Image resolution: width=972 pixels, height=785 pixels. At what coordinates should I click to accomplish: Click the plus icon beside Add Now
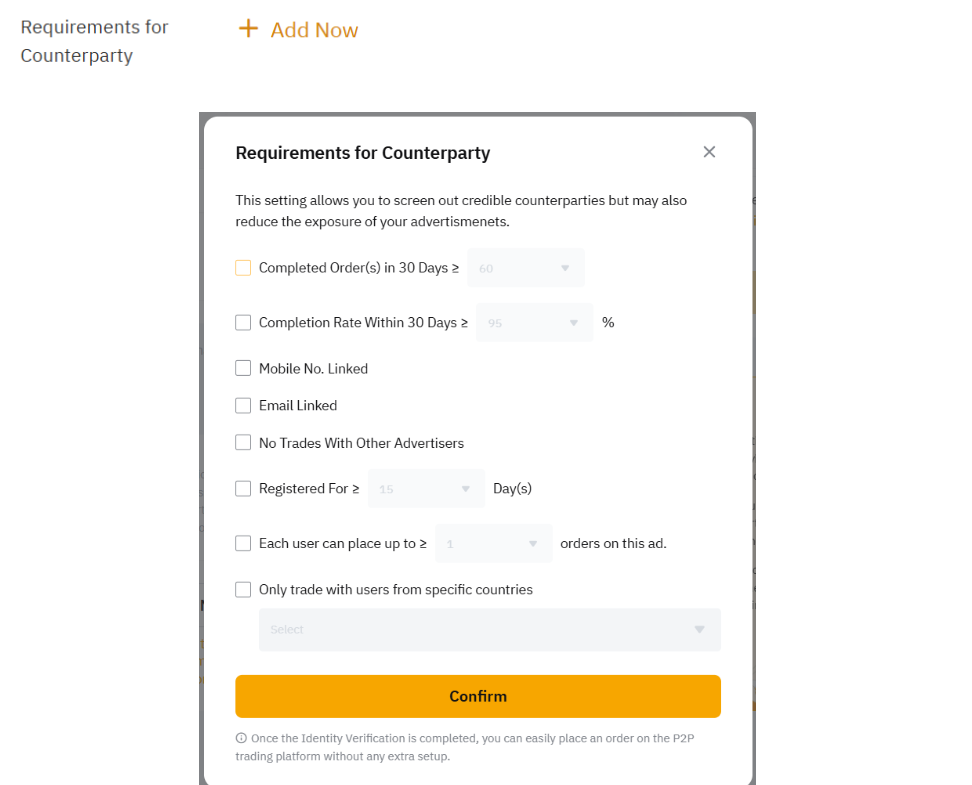248,29
